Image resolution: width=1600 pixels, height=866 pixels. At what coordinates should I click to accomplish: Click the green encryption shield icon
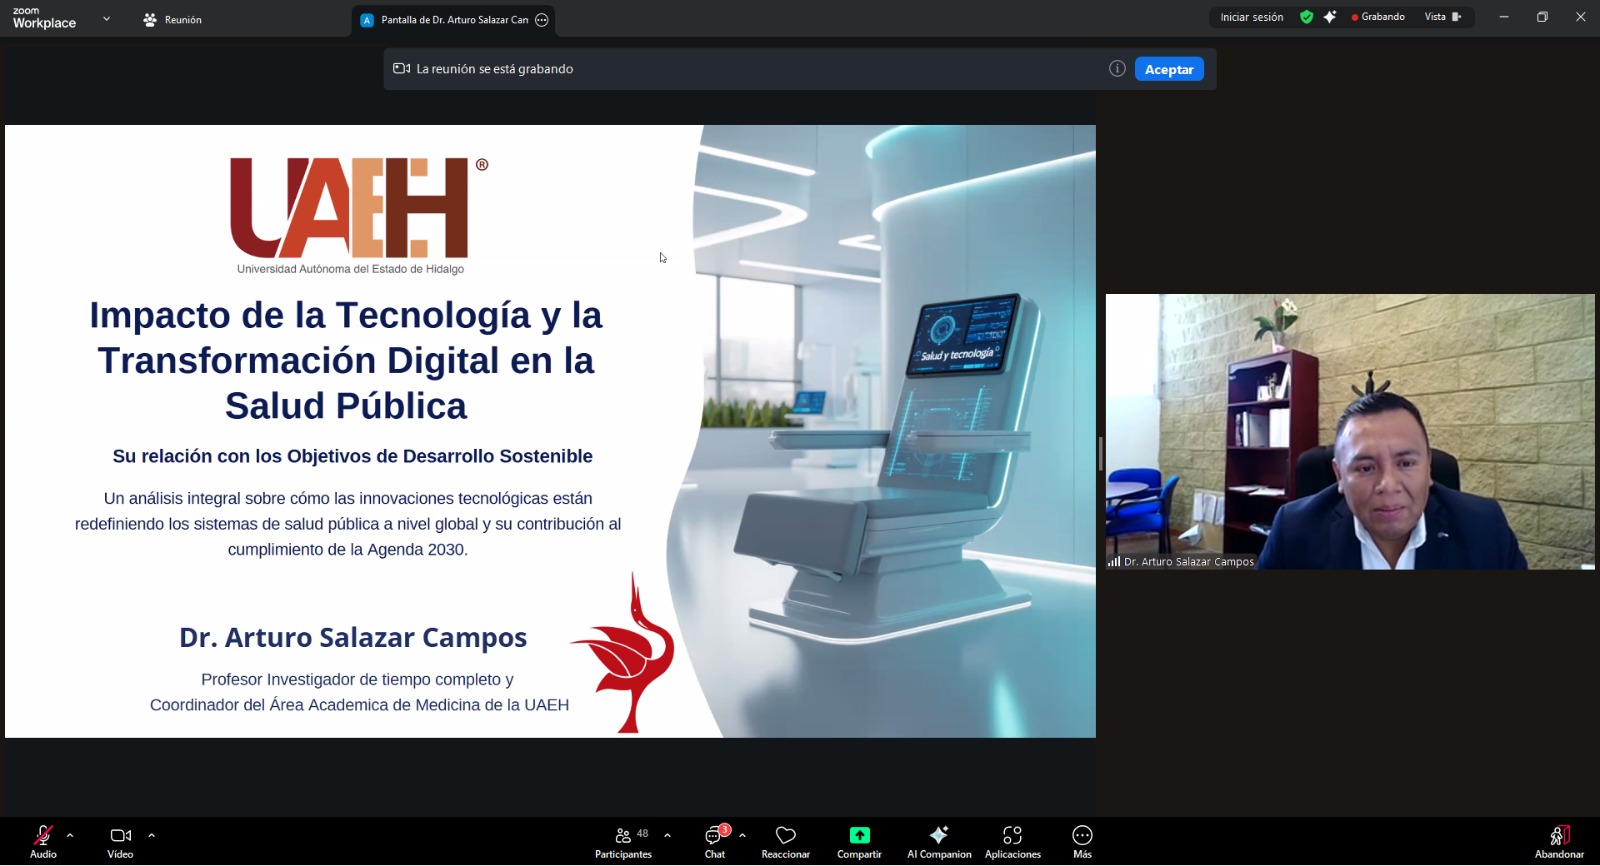tap(1306, 17)
